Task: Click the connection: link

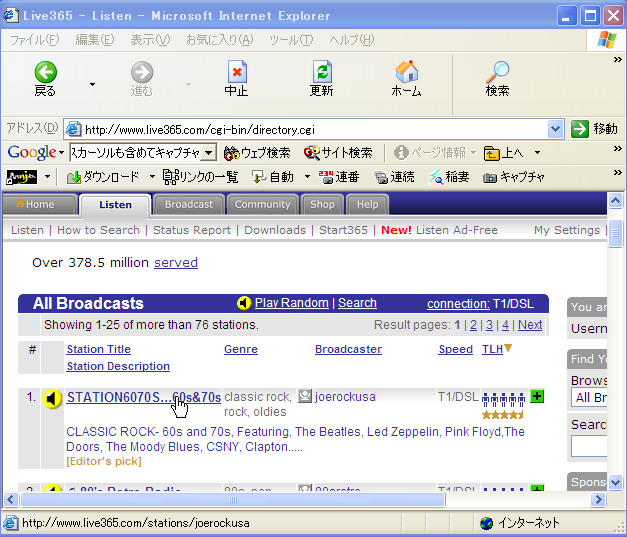Action: [x=458, y=304]
